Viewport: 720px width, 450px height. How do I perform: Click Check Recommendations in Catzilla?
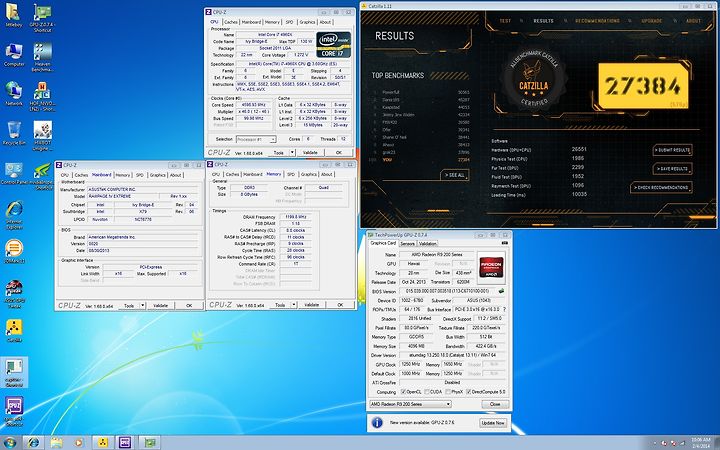661,187
